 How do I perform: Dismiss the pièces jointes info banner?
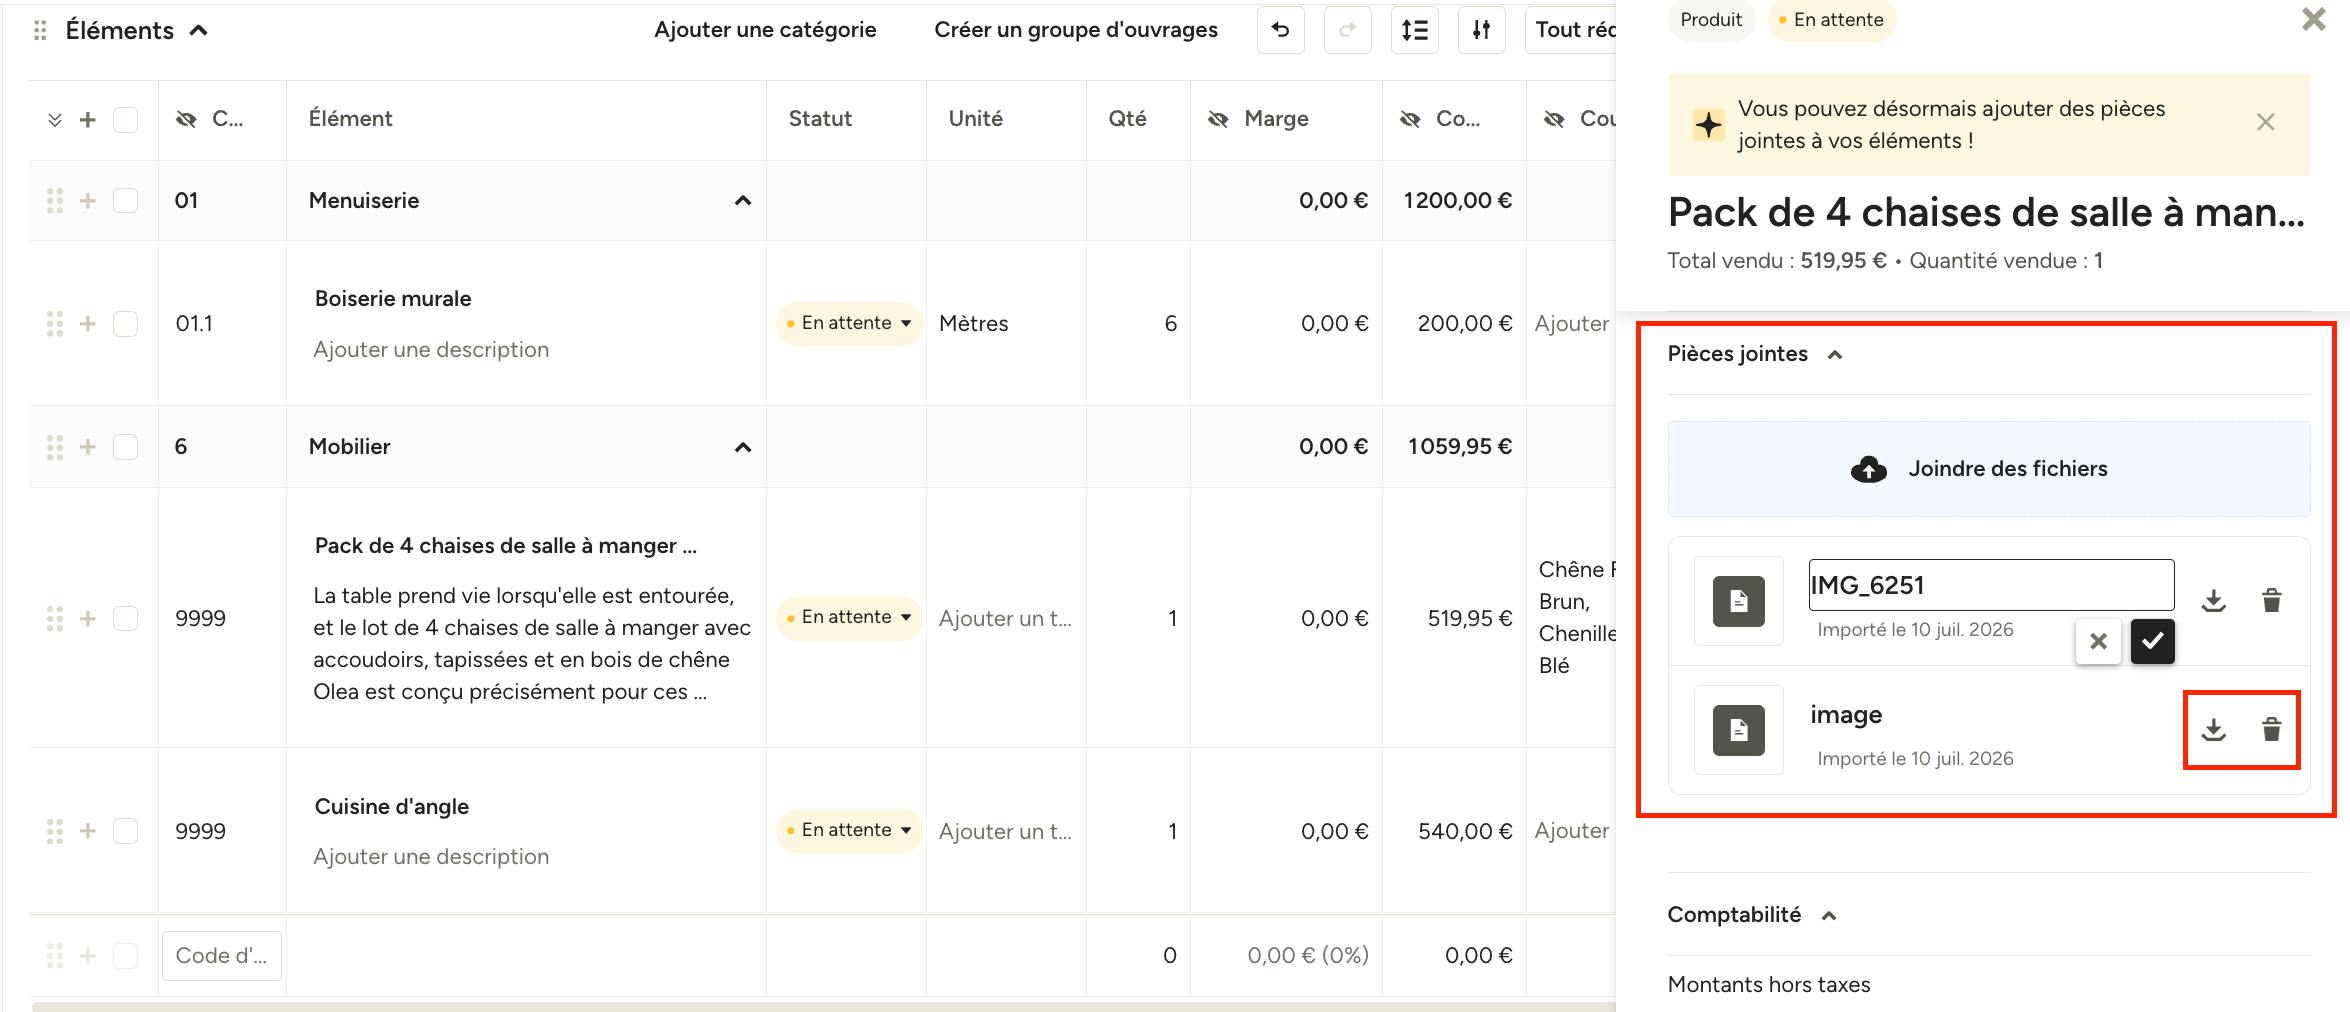point(2266,122)
